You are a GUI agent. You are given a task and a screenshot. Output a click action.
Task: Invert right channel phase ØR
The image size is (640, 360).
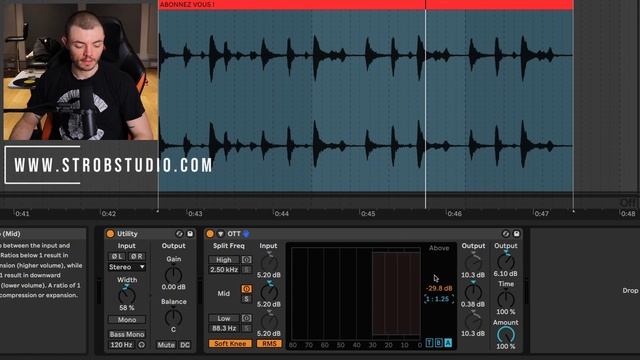point(136,256)
